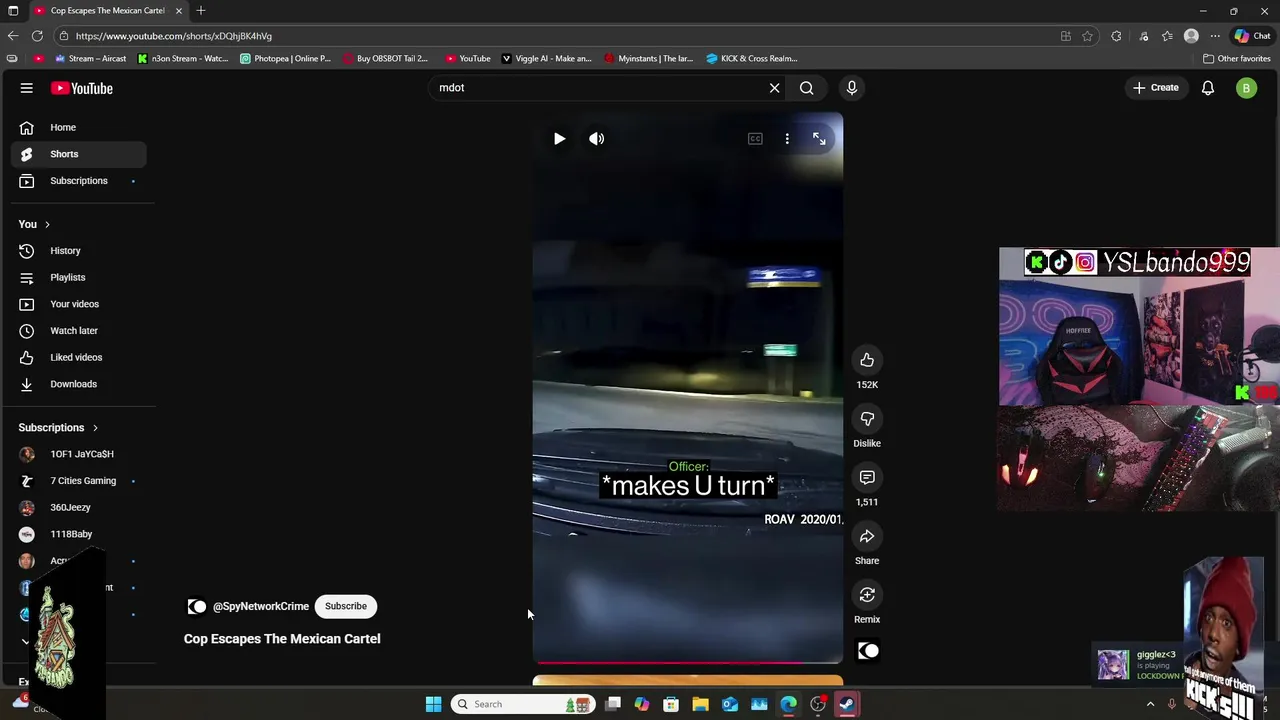Open the KICK & Cross Realm bookmark
Screen dimensions: 1280x720
click(x=751, y=59)
